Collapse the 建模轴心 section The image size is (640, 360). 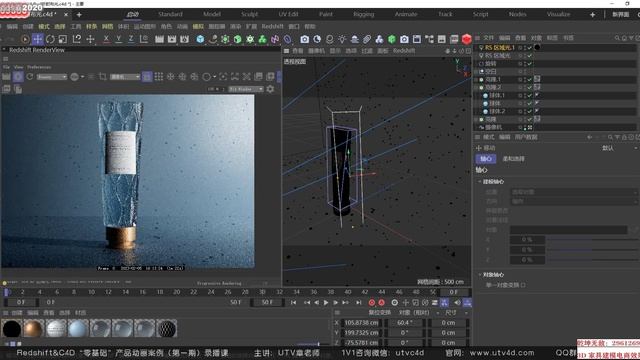pos(480,182)
